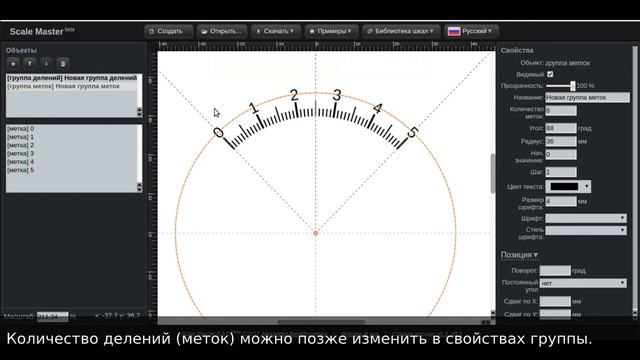
Task: Click the canvas horizontal scrollbar thumb
Action: [321, 322]
